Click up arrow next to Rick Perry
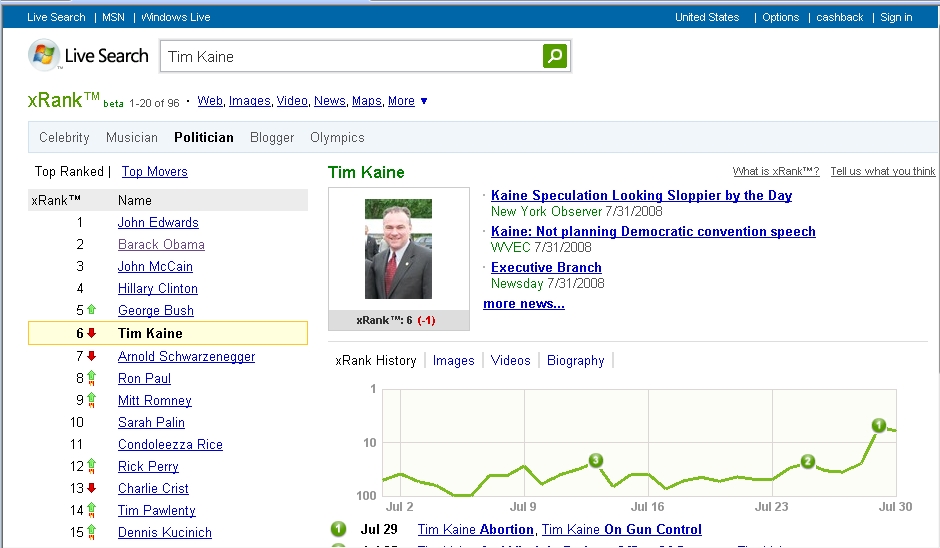 pyautogui.click(x=92, y=467)
